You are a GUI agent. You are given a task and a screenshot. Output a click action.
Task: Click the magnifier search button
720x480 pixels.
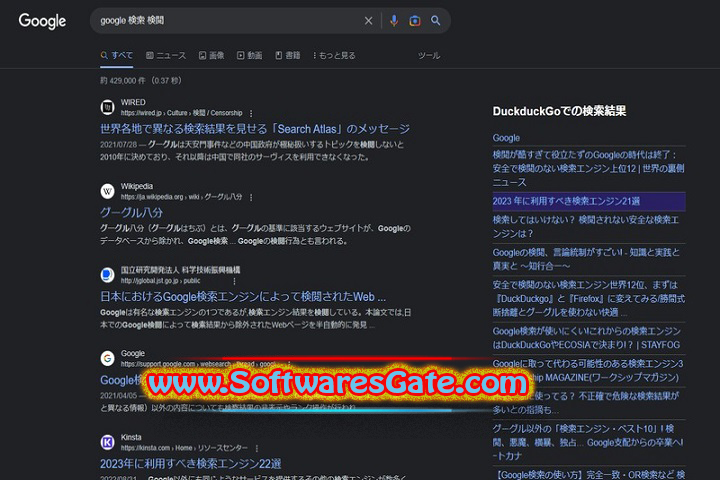[x=435, y=21]
